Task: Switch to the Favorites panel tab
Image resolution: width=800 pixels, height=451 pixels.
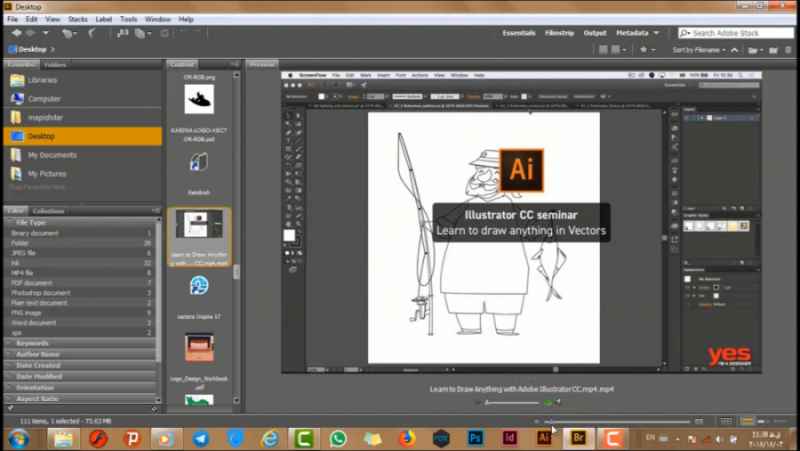Action: click(21, 65)
